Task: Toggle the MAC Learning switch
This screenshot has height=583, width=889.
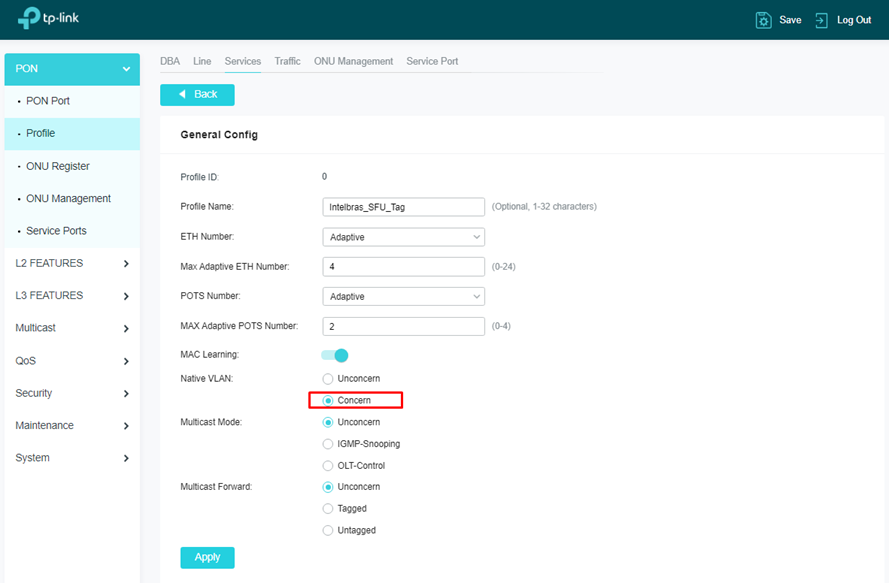Action: click(334, 355)
